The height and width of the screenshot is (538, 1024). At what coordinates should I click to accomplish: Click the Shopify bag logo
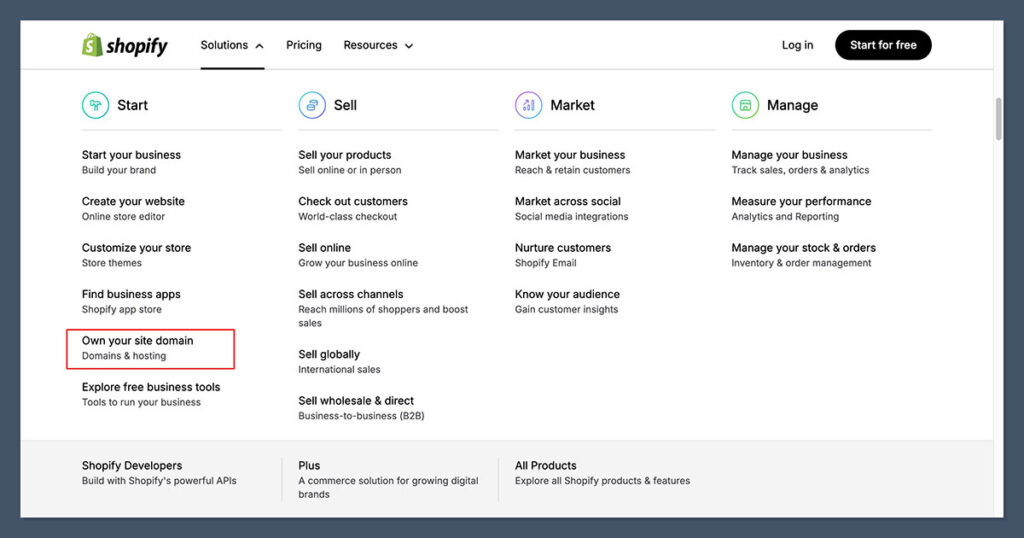pos(93,45)
